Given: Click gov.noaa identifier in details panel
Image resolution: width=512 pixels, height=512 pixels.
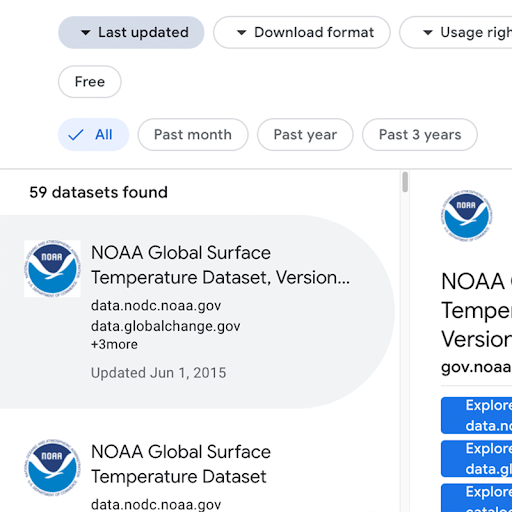Looking at the screenshot, I should coord(476,367).
